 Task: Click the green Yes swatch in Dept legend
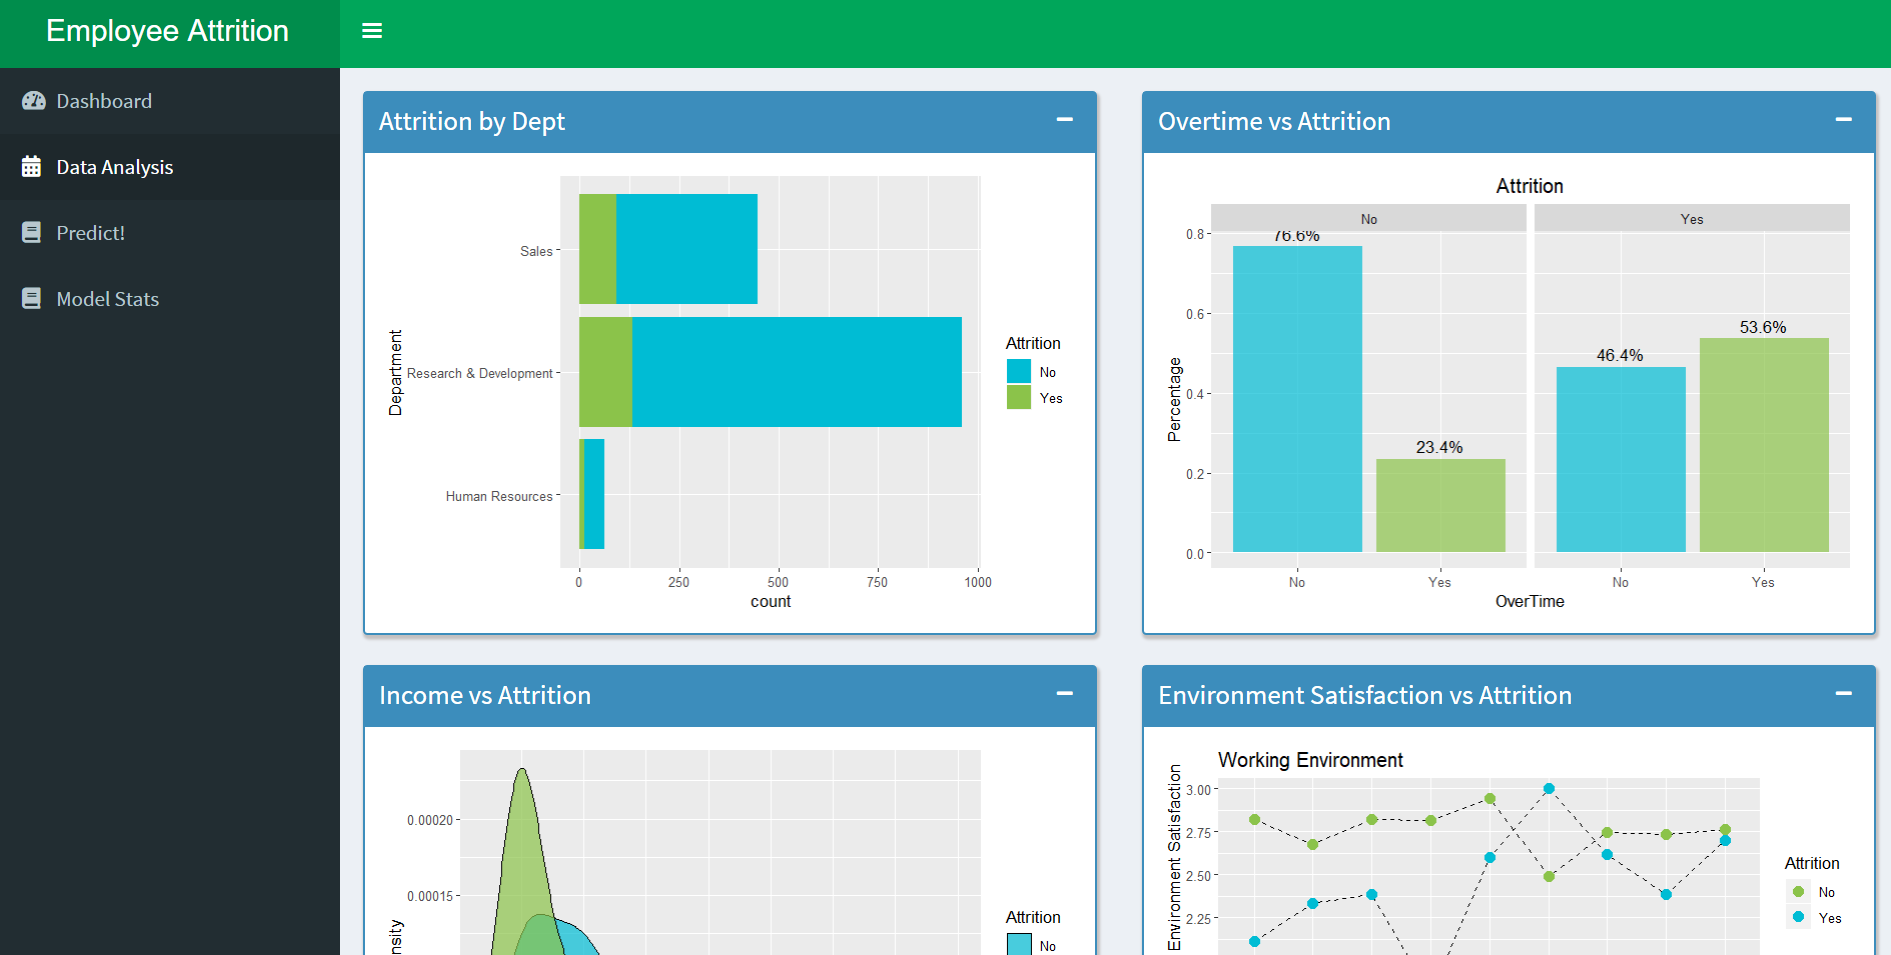(1019, 397)
